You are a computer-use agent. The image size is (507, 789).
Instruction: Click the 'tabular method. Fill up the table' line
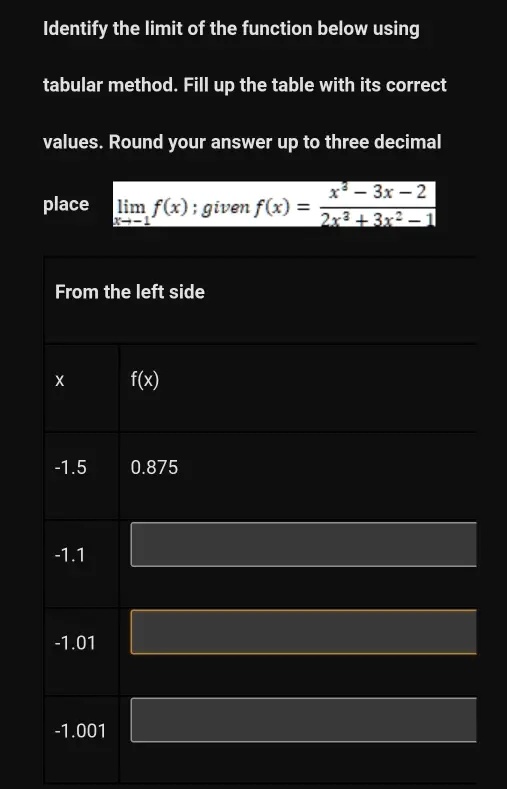(244, 85)
